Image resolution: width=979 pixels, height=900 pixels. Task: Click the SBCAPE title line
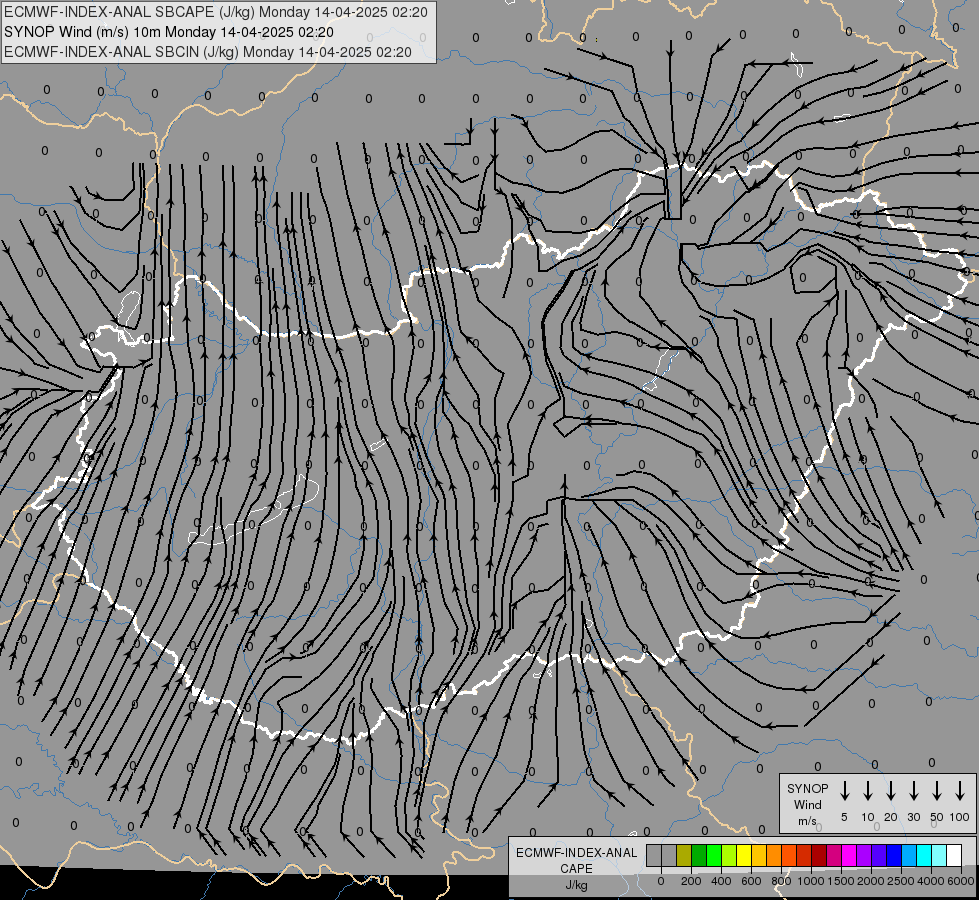pyautogui.click(x=216, y=12)
